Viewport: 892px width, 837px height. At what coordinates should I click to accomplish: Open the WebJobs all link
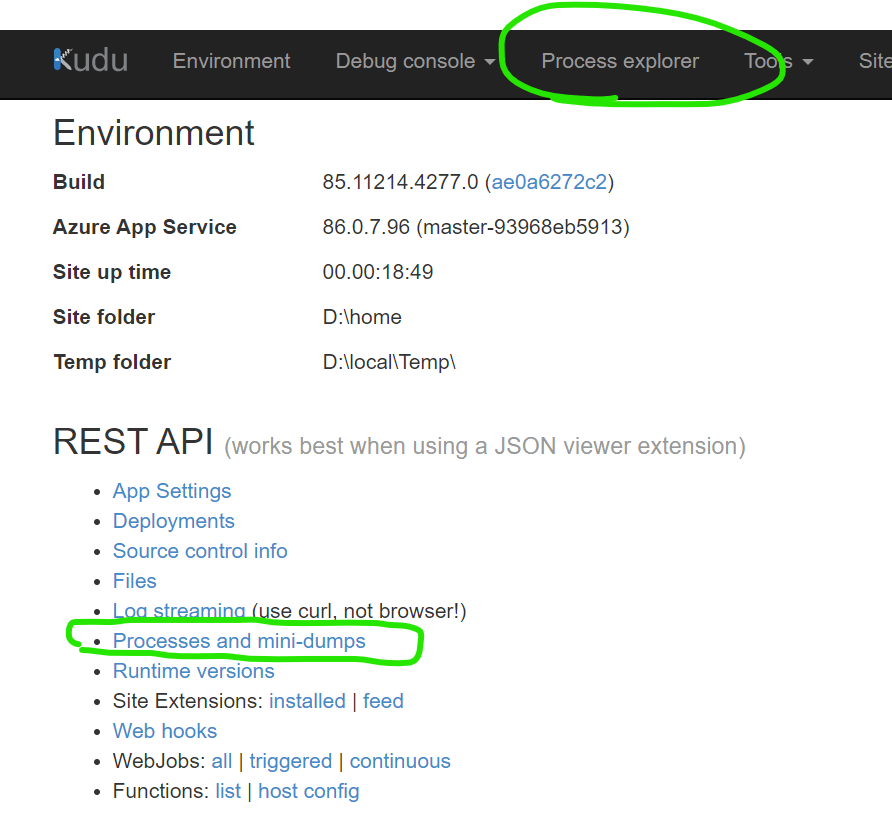(221, 761)
